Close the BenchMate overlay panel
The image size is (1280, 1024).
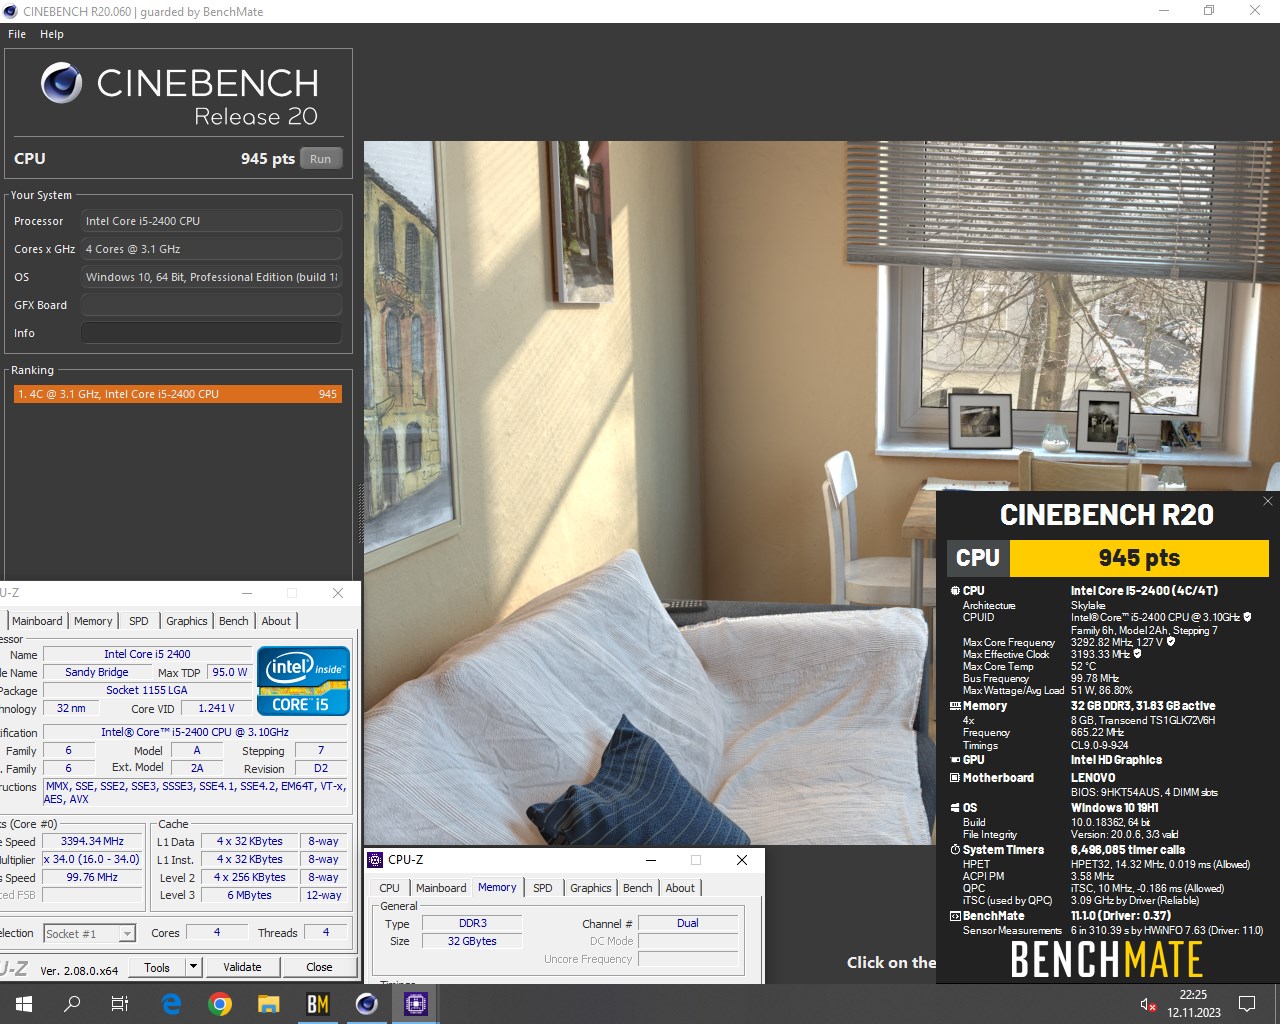1267,501
